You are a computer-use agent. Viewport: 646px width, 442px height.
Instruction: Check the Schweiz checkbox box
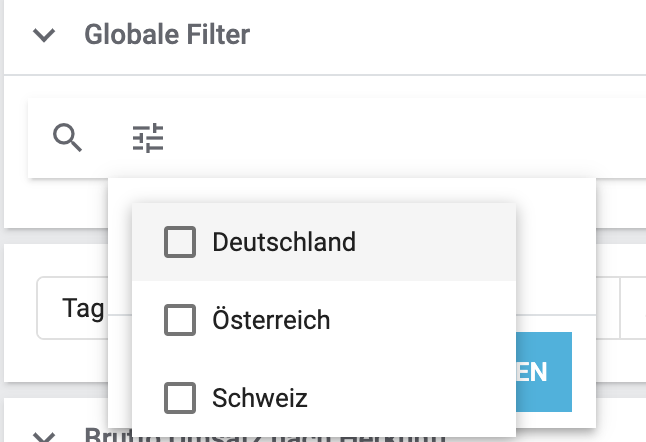coord(180,398)
